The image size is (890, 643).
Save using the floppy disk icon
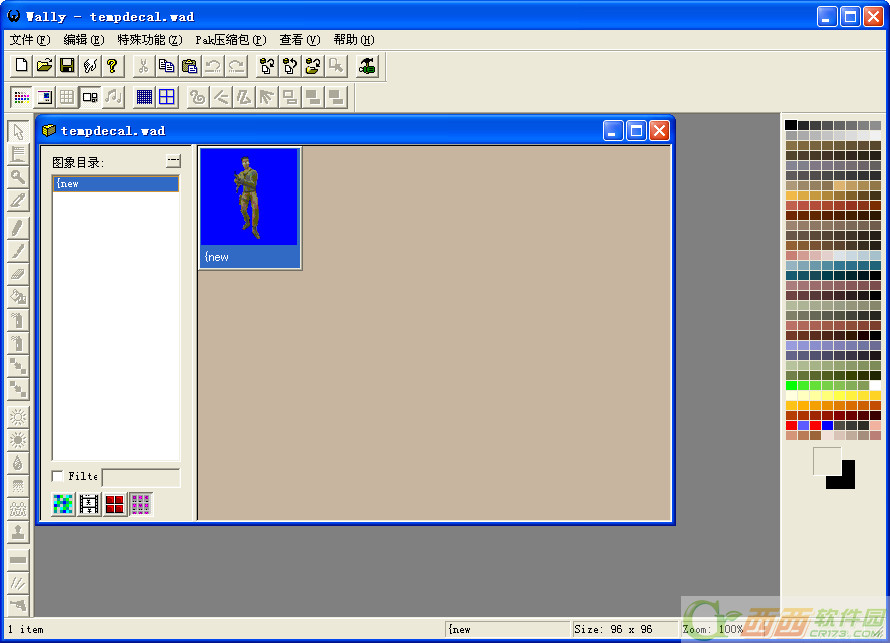67,66
